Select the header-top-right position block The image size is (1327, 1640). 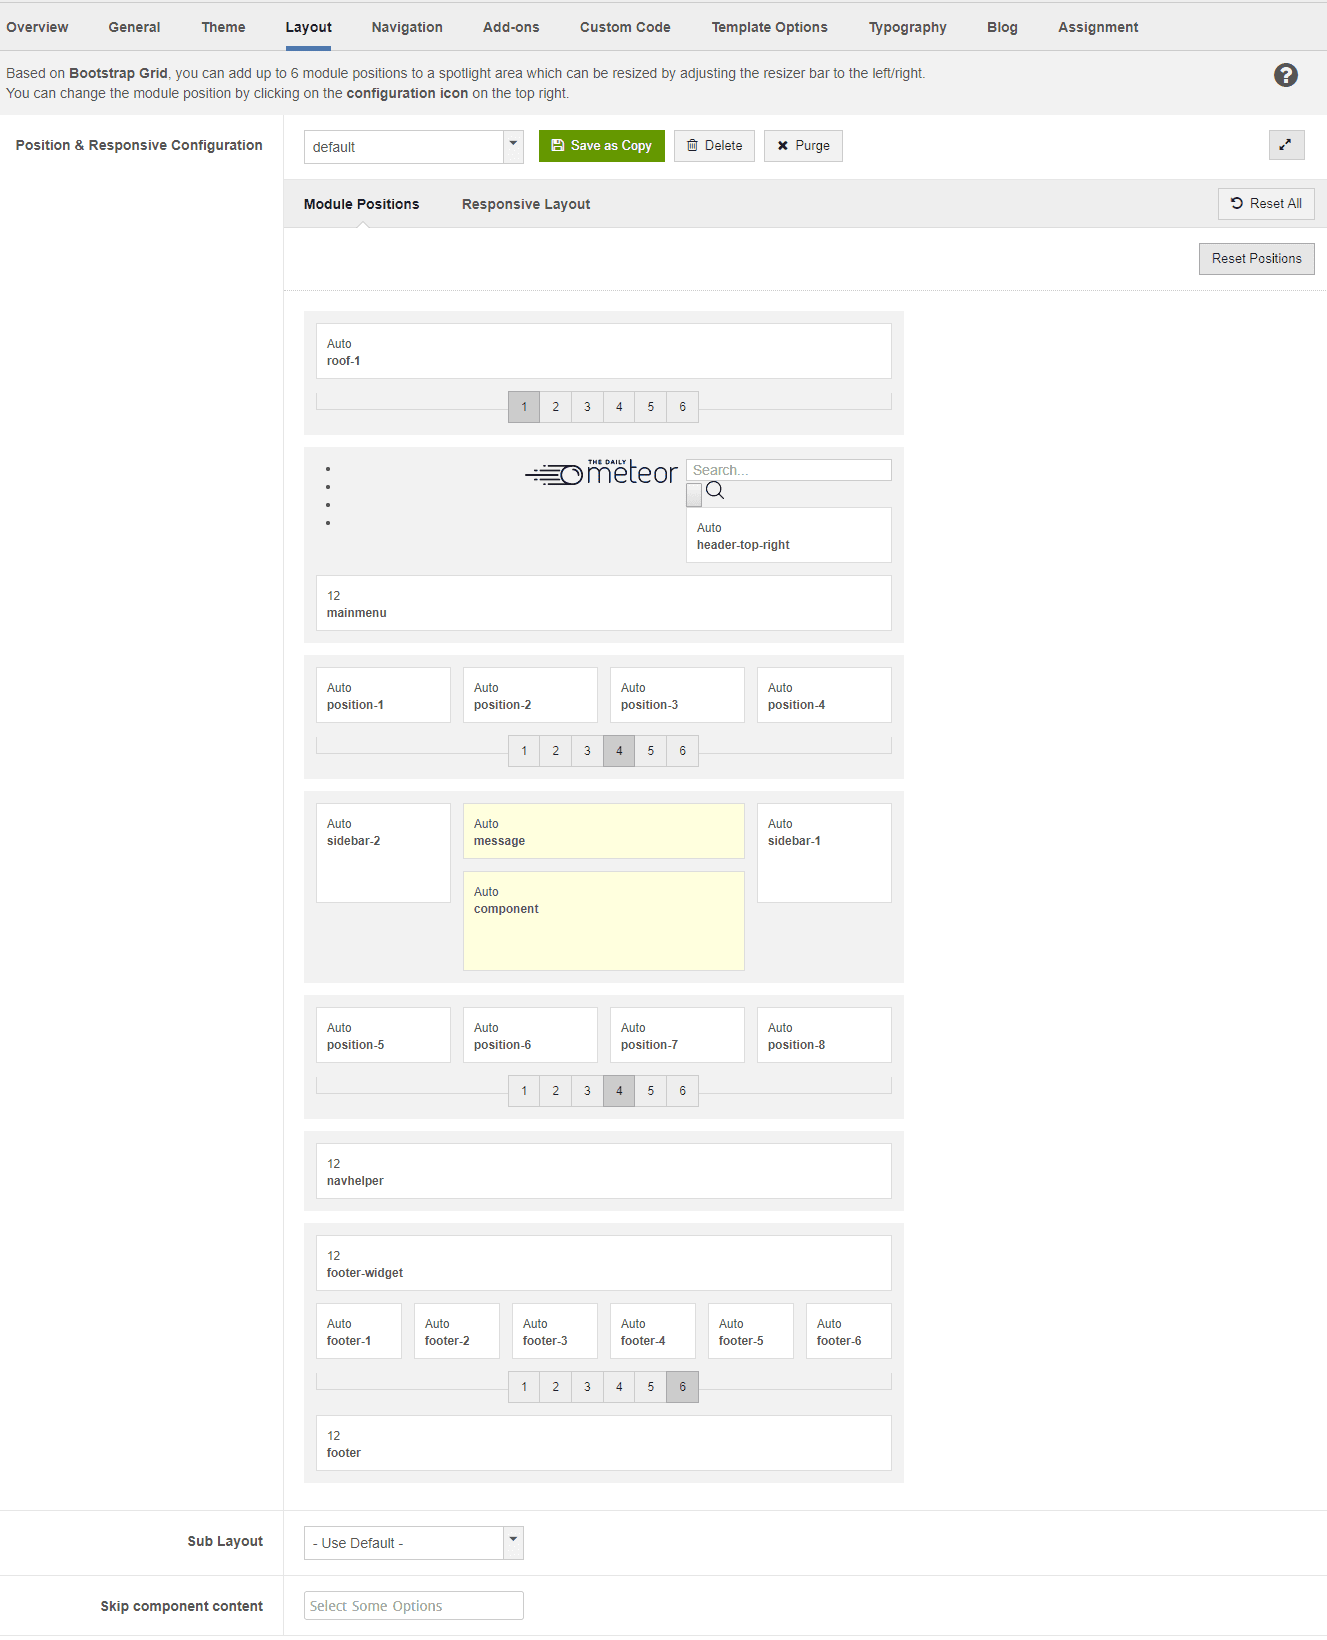coord(789,535)
